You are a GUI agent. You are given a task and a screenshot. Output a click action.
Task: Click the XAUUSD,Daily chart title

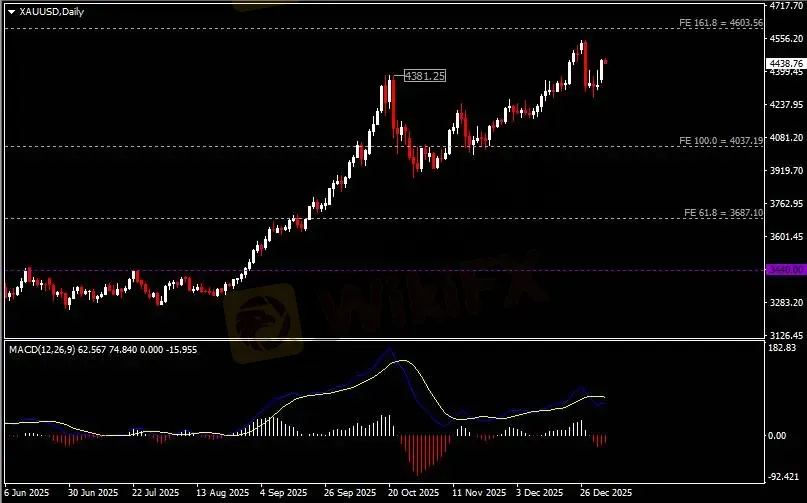click(51, 11)
